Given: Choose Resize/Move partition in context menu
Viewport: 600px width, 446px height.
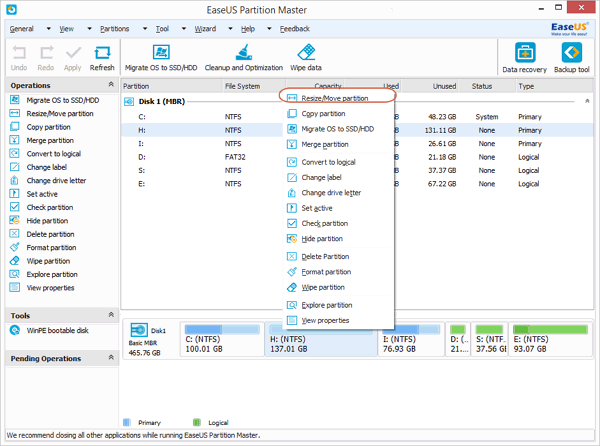Looking at the screenshot, I should (338, 98).
